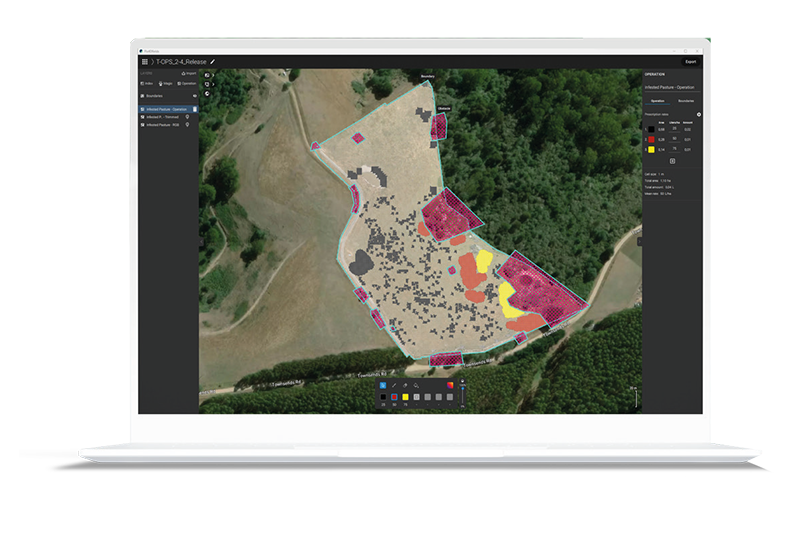Expand the second map tool chevron
This screenshot has width=800, height=535.
(x=213, y=84)
